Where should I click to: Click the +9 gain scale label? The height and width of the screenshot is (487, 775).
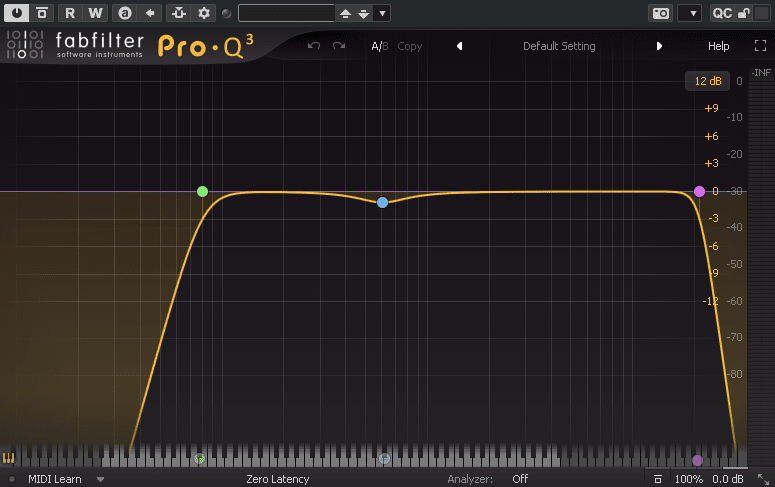coord(711,108)
